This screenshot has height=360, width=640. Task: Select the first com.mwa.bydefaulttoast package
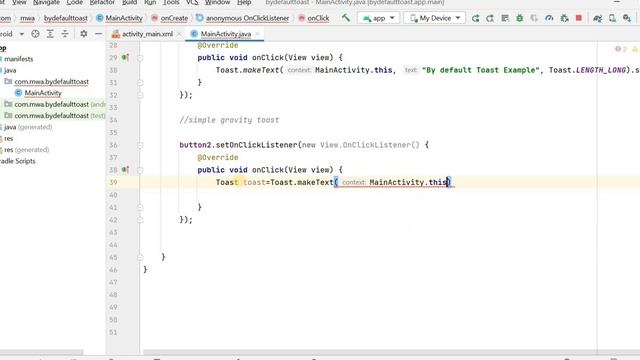click(51, 82)
